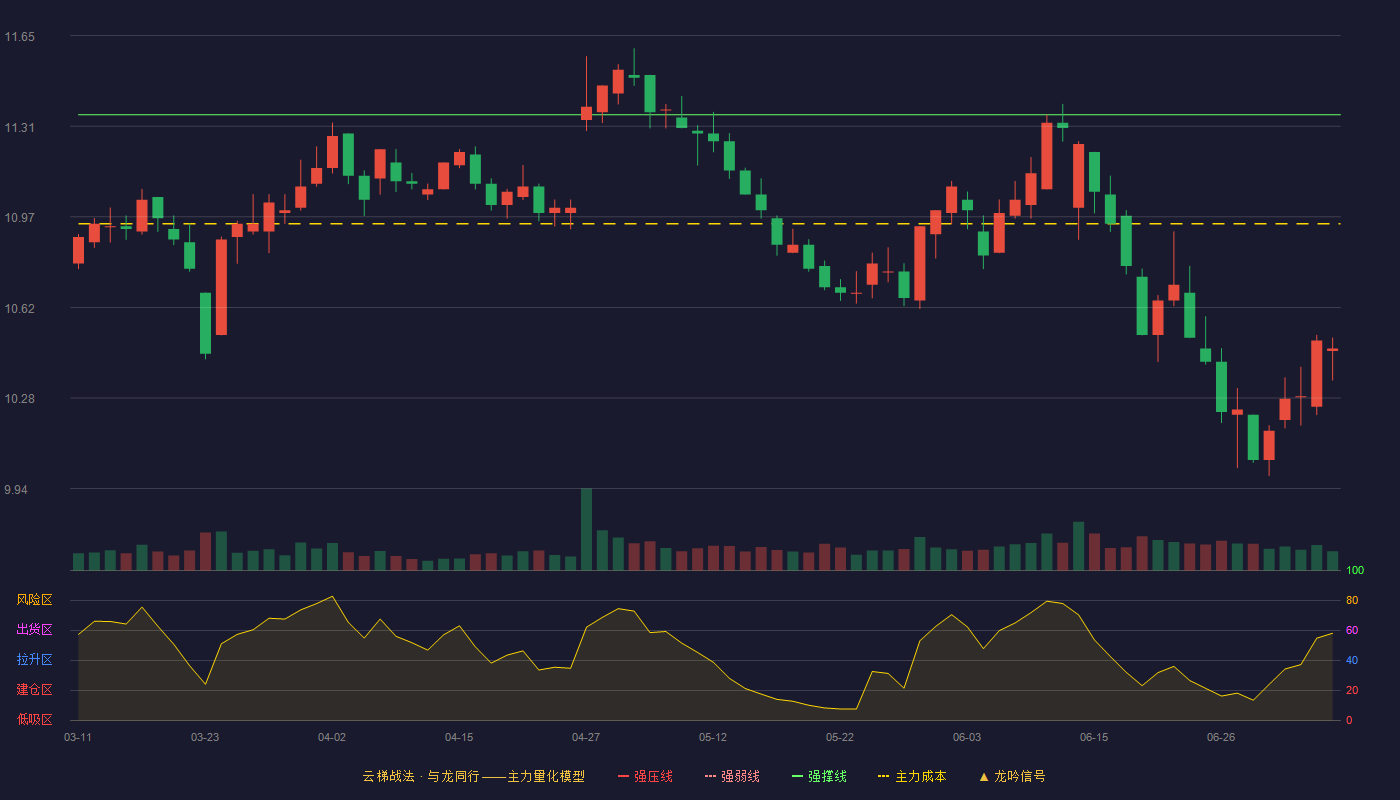Toggle the 龙吟信号 triangle legend entry

1012,776
